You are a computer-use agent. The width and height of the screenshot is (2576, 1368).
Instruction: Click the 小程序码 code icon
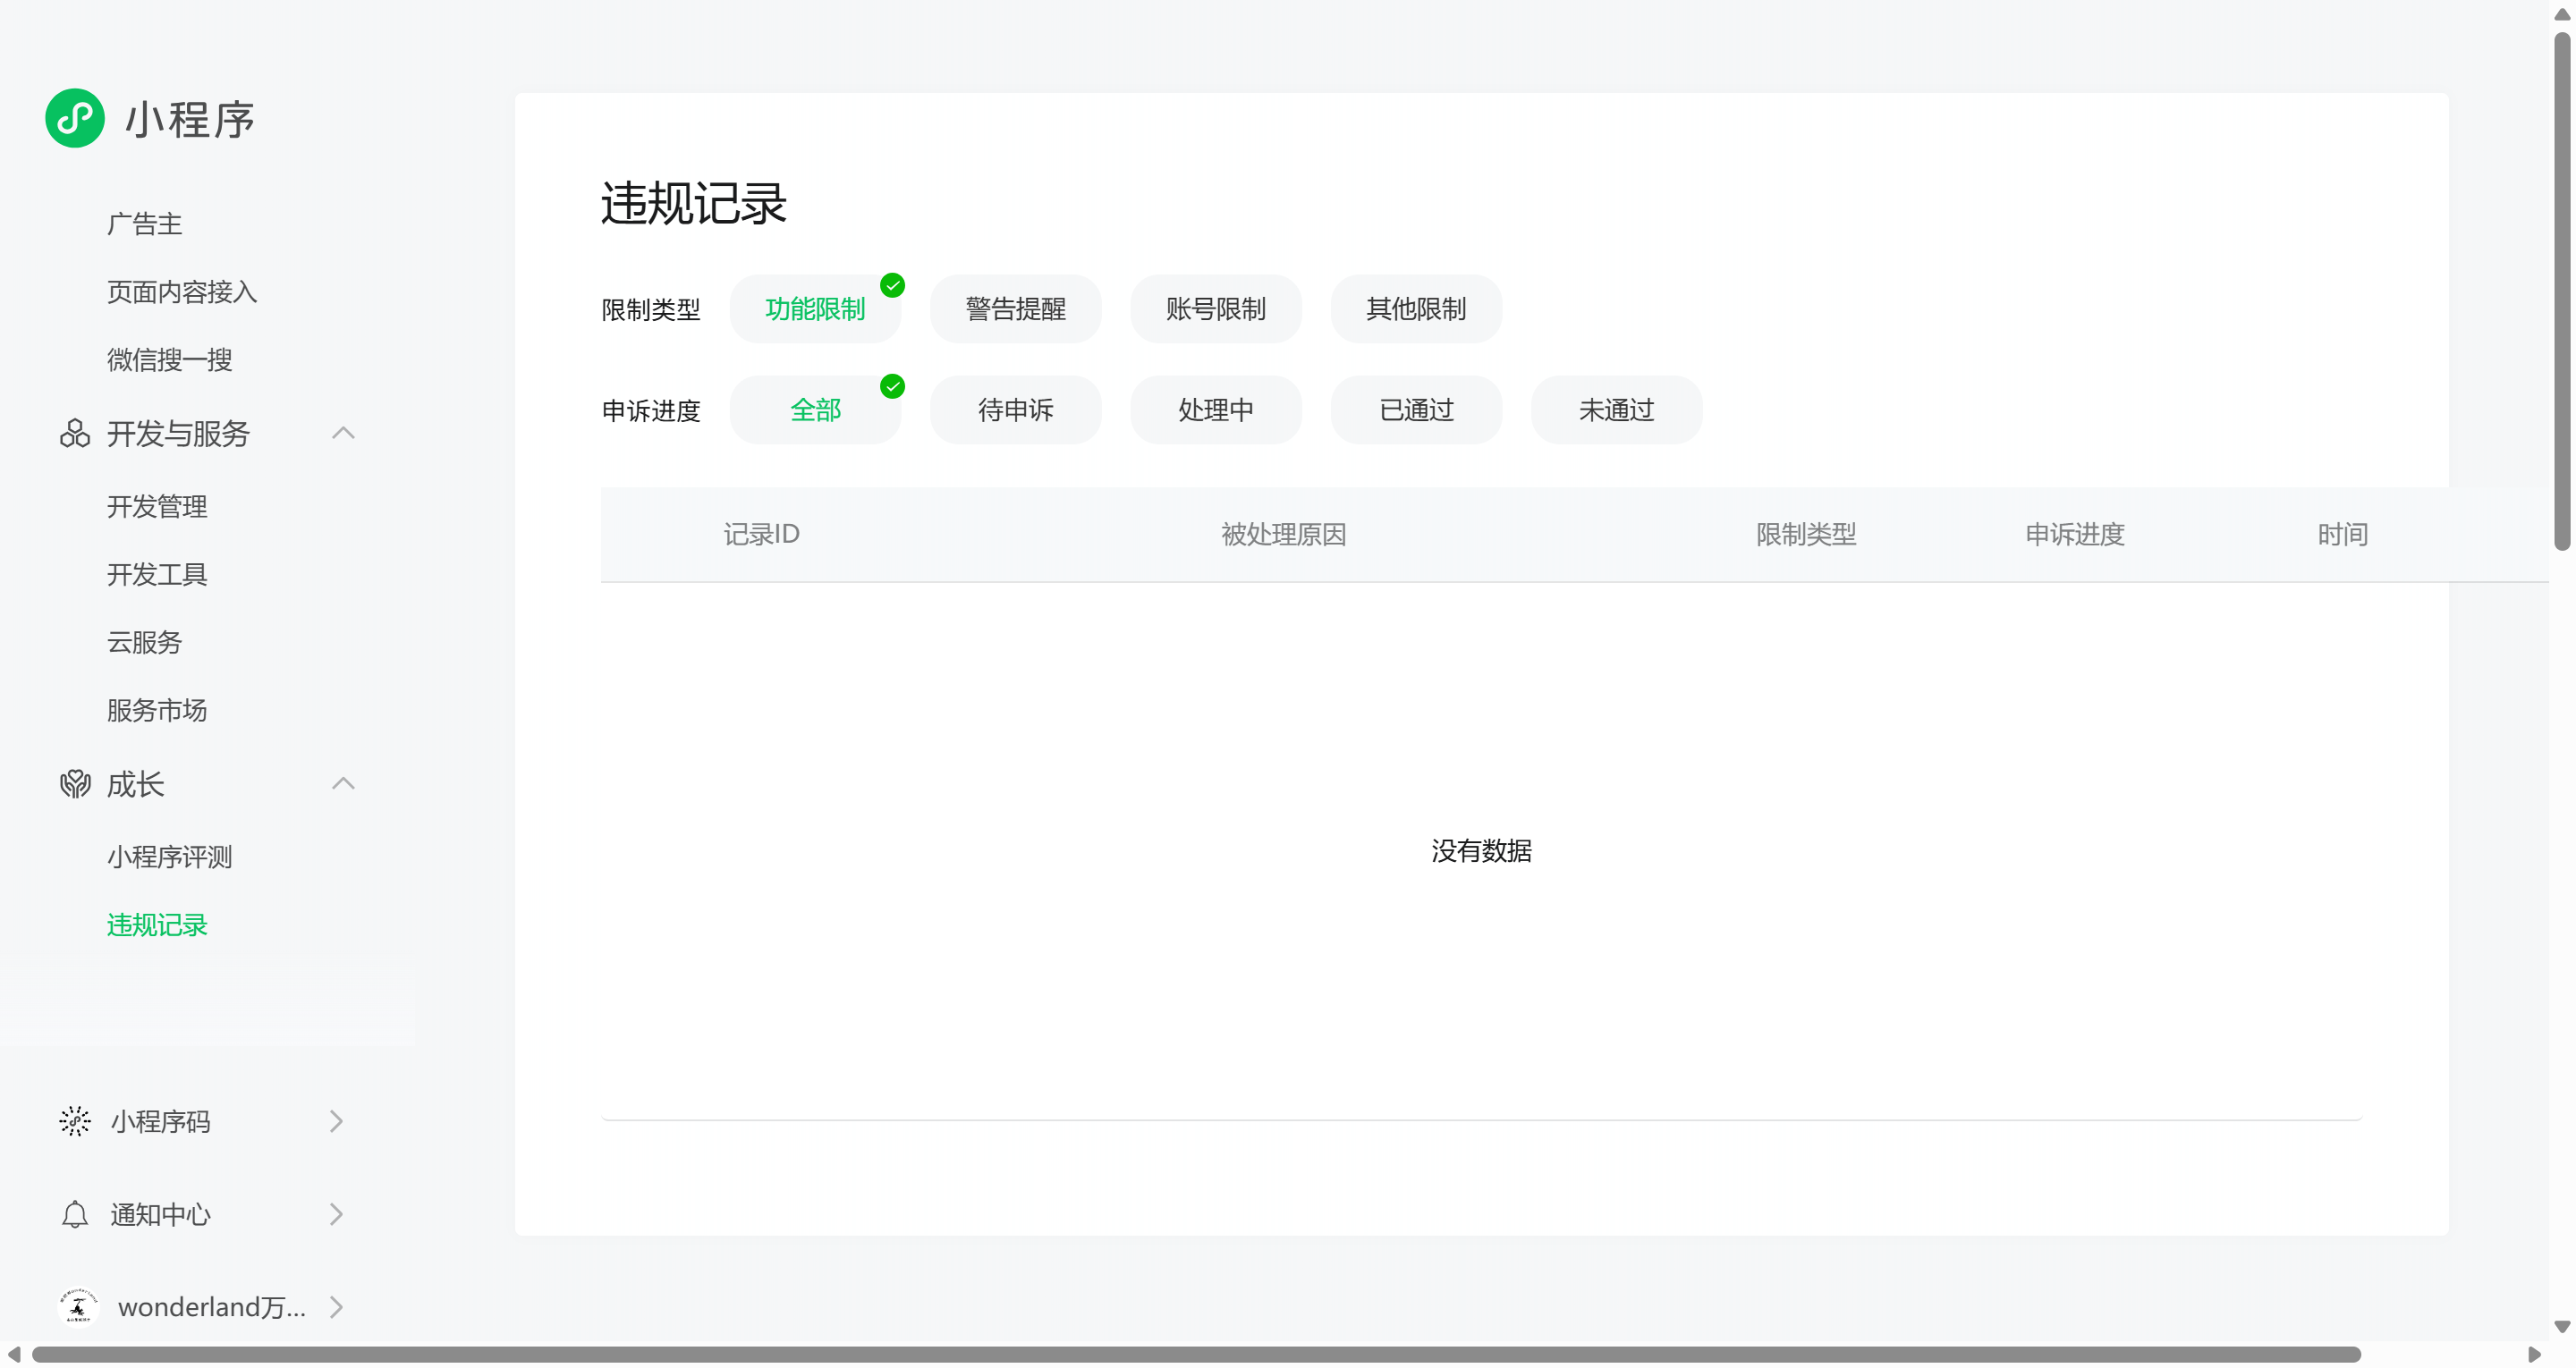(x=75, y=1121)
